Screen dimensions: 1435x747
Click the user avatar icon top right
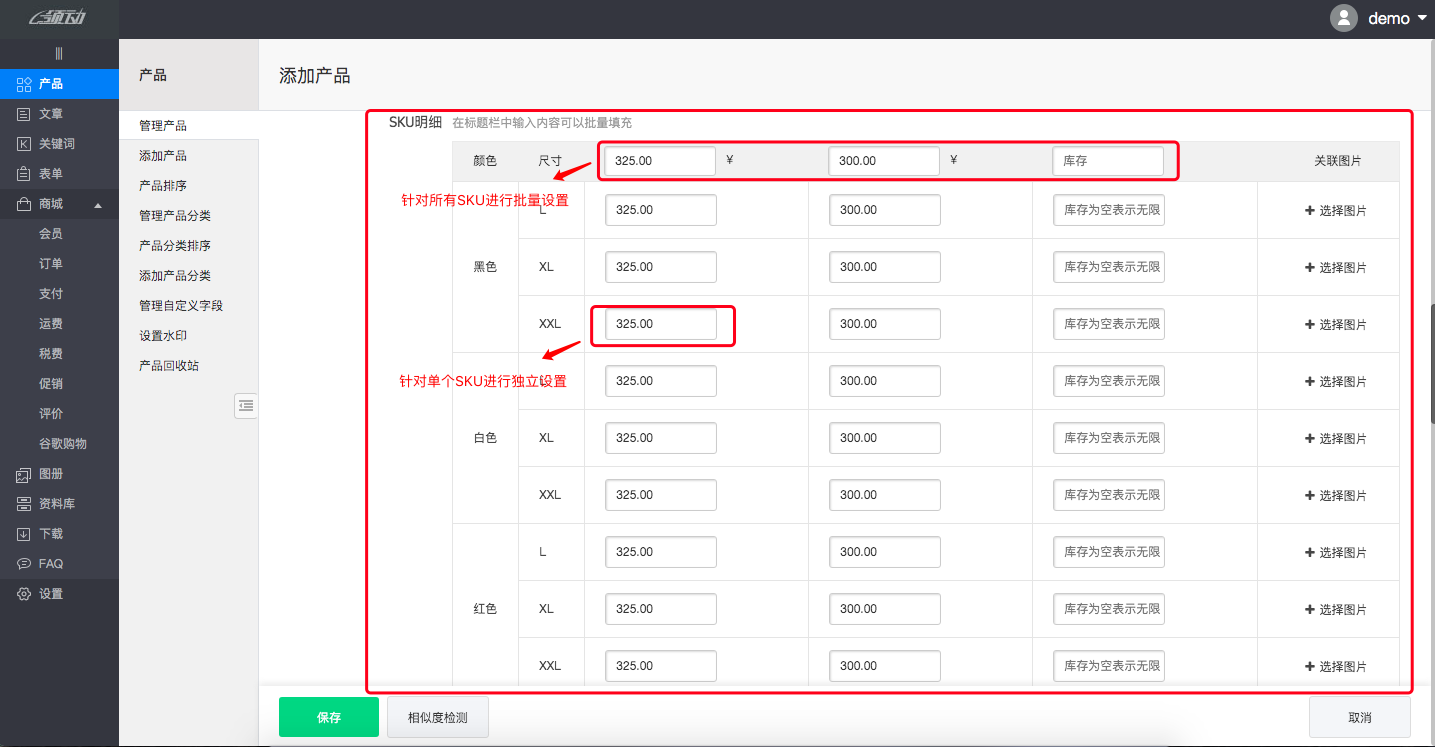[x=1343, y=17]
